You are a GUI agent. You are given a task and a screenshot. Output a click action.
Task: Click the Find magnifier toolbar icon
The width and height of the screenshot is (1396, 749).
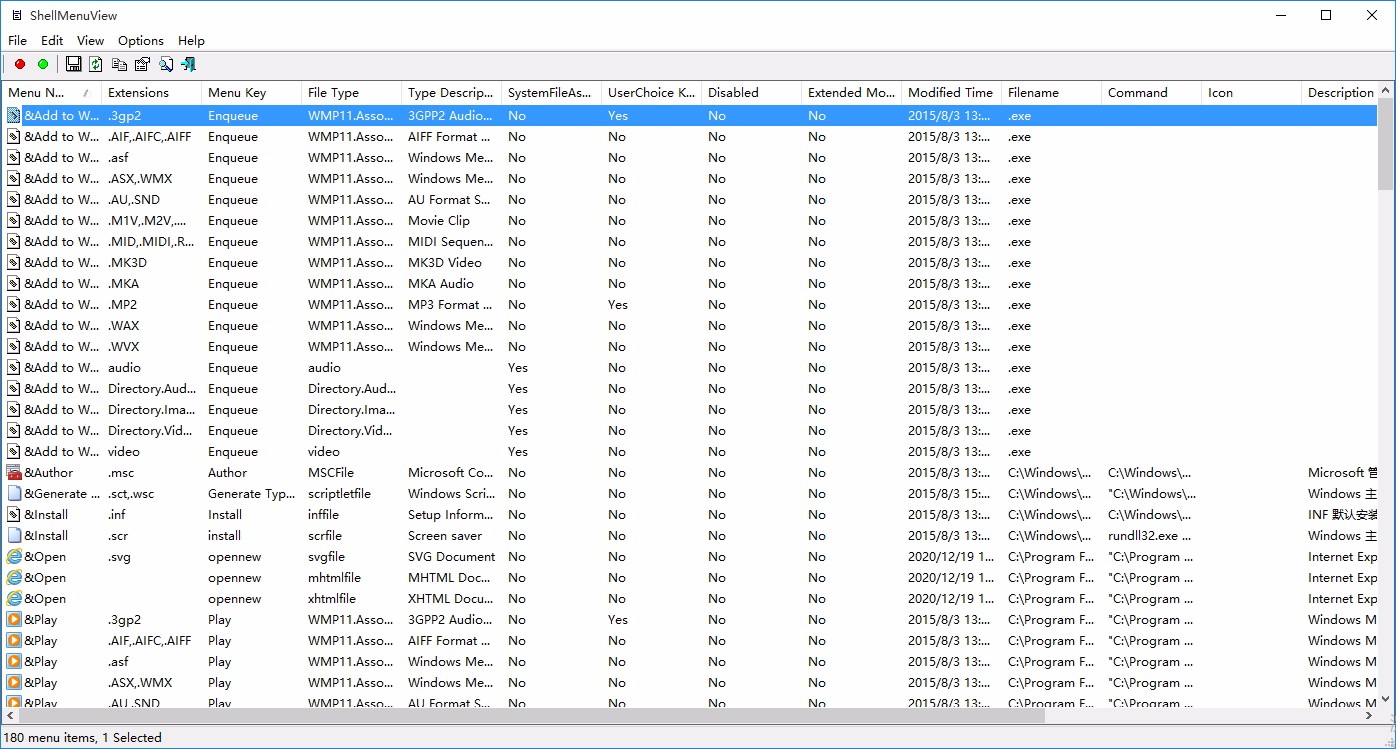165,63
